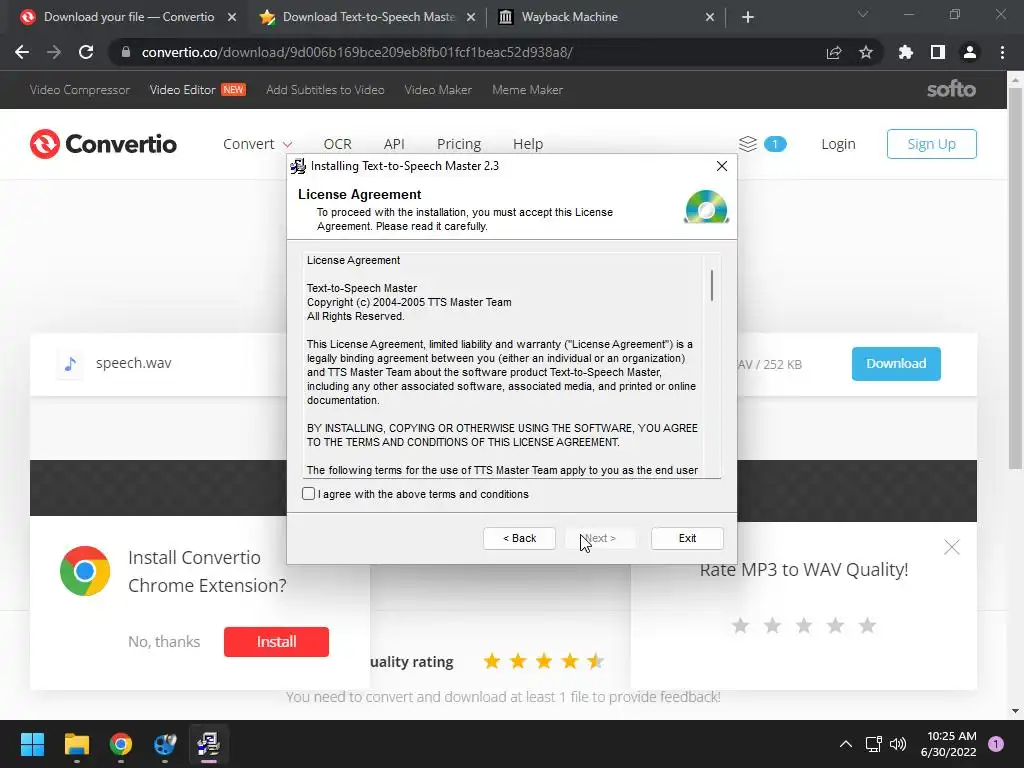Click the installer title bar app icon
1024x768 pixels.
point(298,166)
